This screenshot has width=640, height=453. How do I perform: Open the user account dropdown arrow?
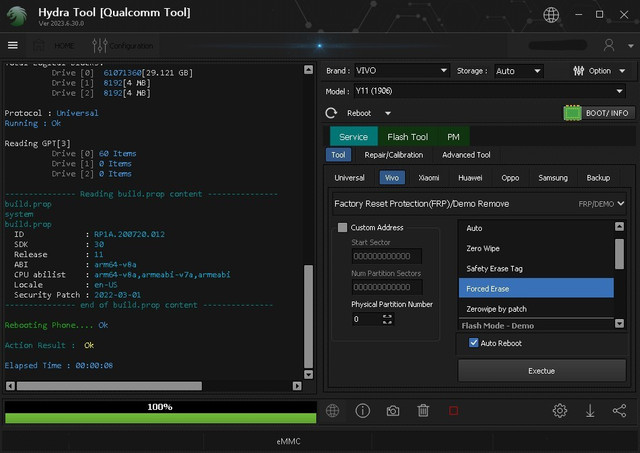pyautogui.click(x=631, y=46)
